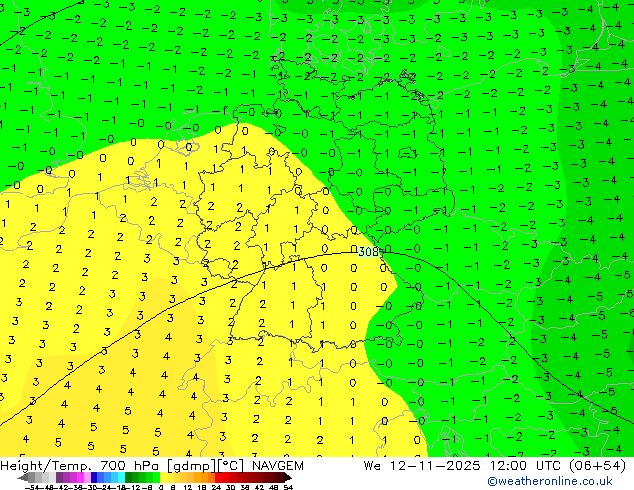Click the 54 value on legend scale

tap(288, 488)
